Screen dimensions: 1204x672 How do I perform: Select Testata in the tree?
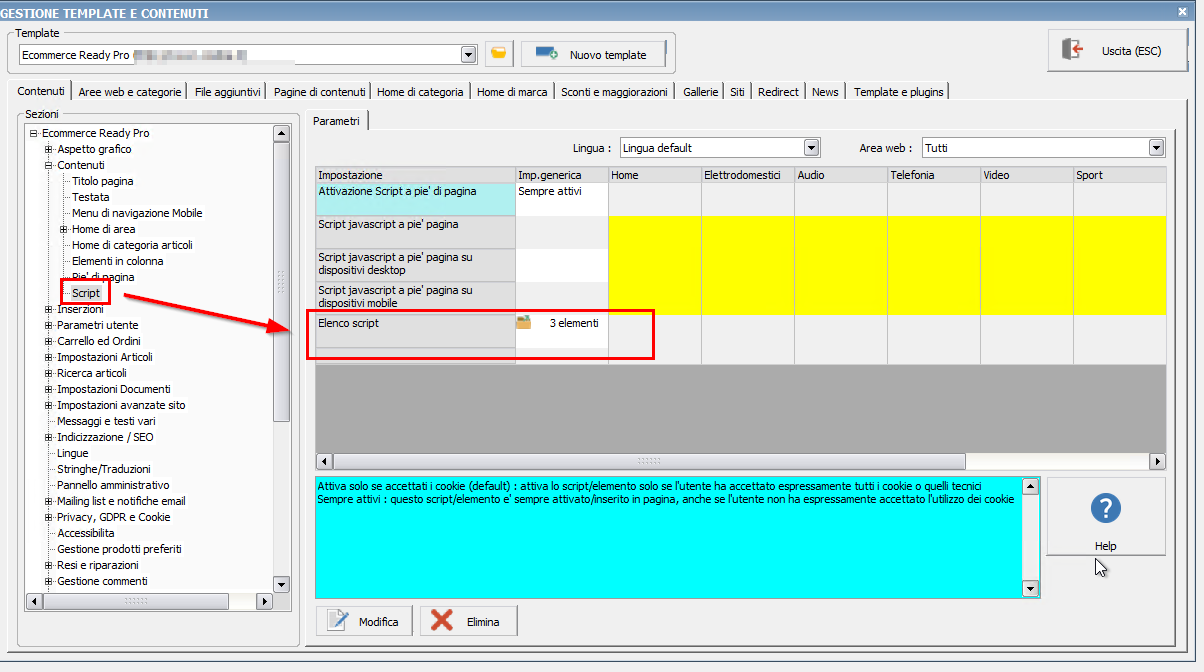(90, 197)
